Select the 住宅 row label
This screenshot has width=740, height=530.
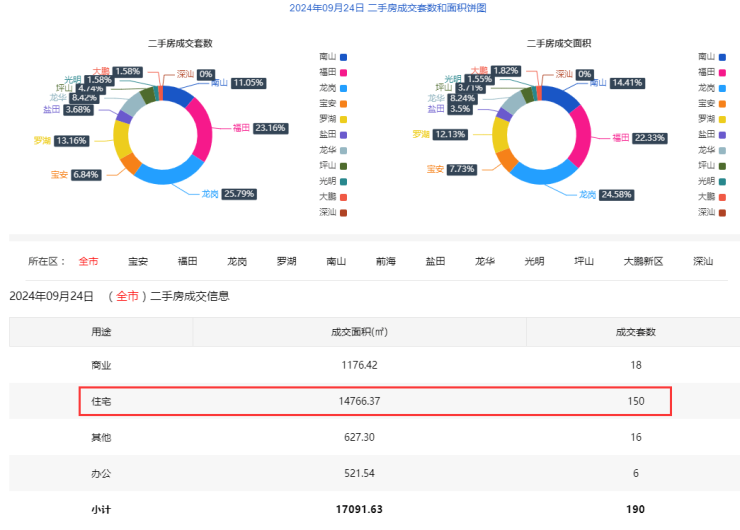tap(101, 402)
